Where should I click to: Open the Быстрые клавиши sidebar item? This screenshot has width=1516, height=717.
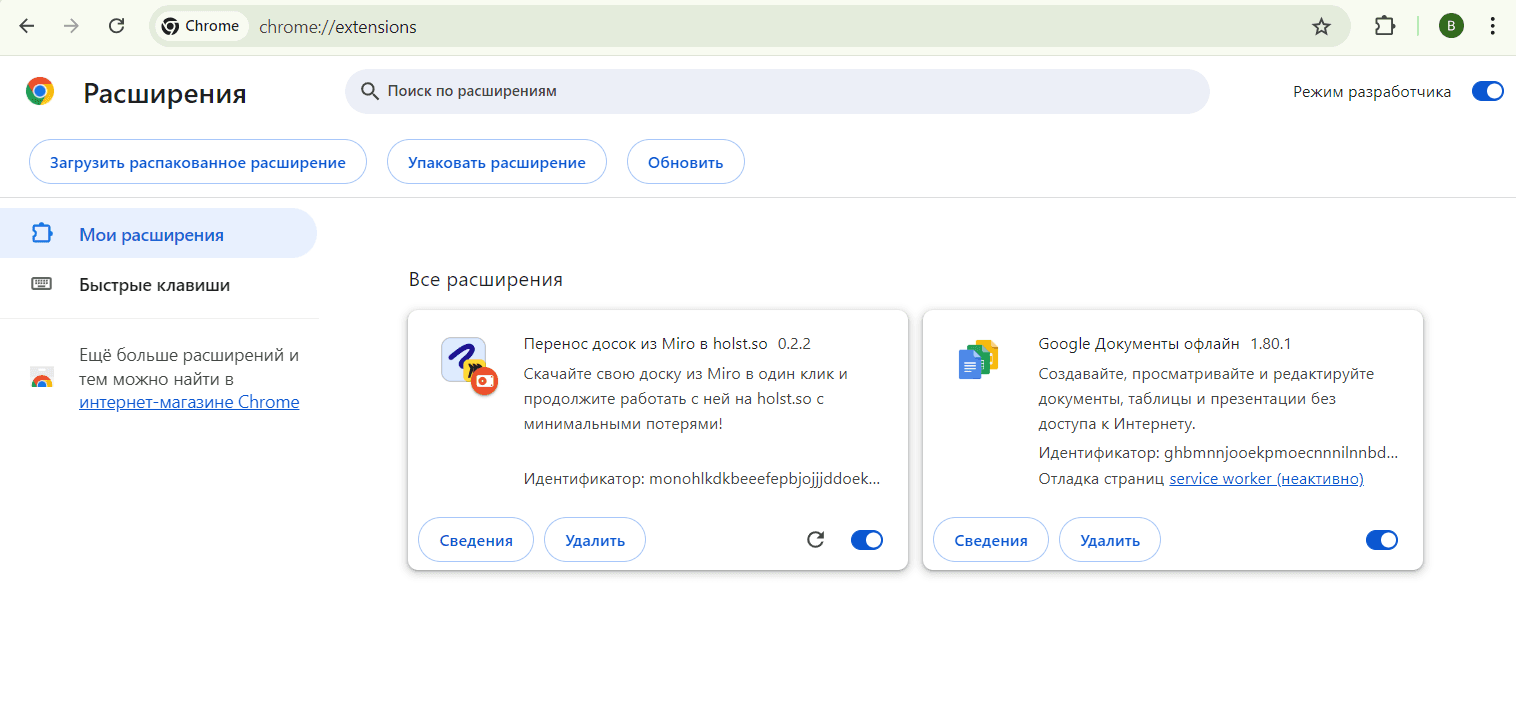(x=154, y=285)
